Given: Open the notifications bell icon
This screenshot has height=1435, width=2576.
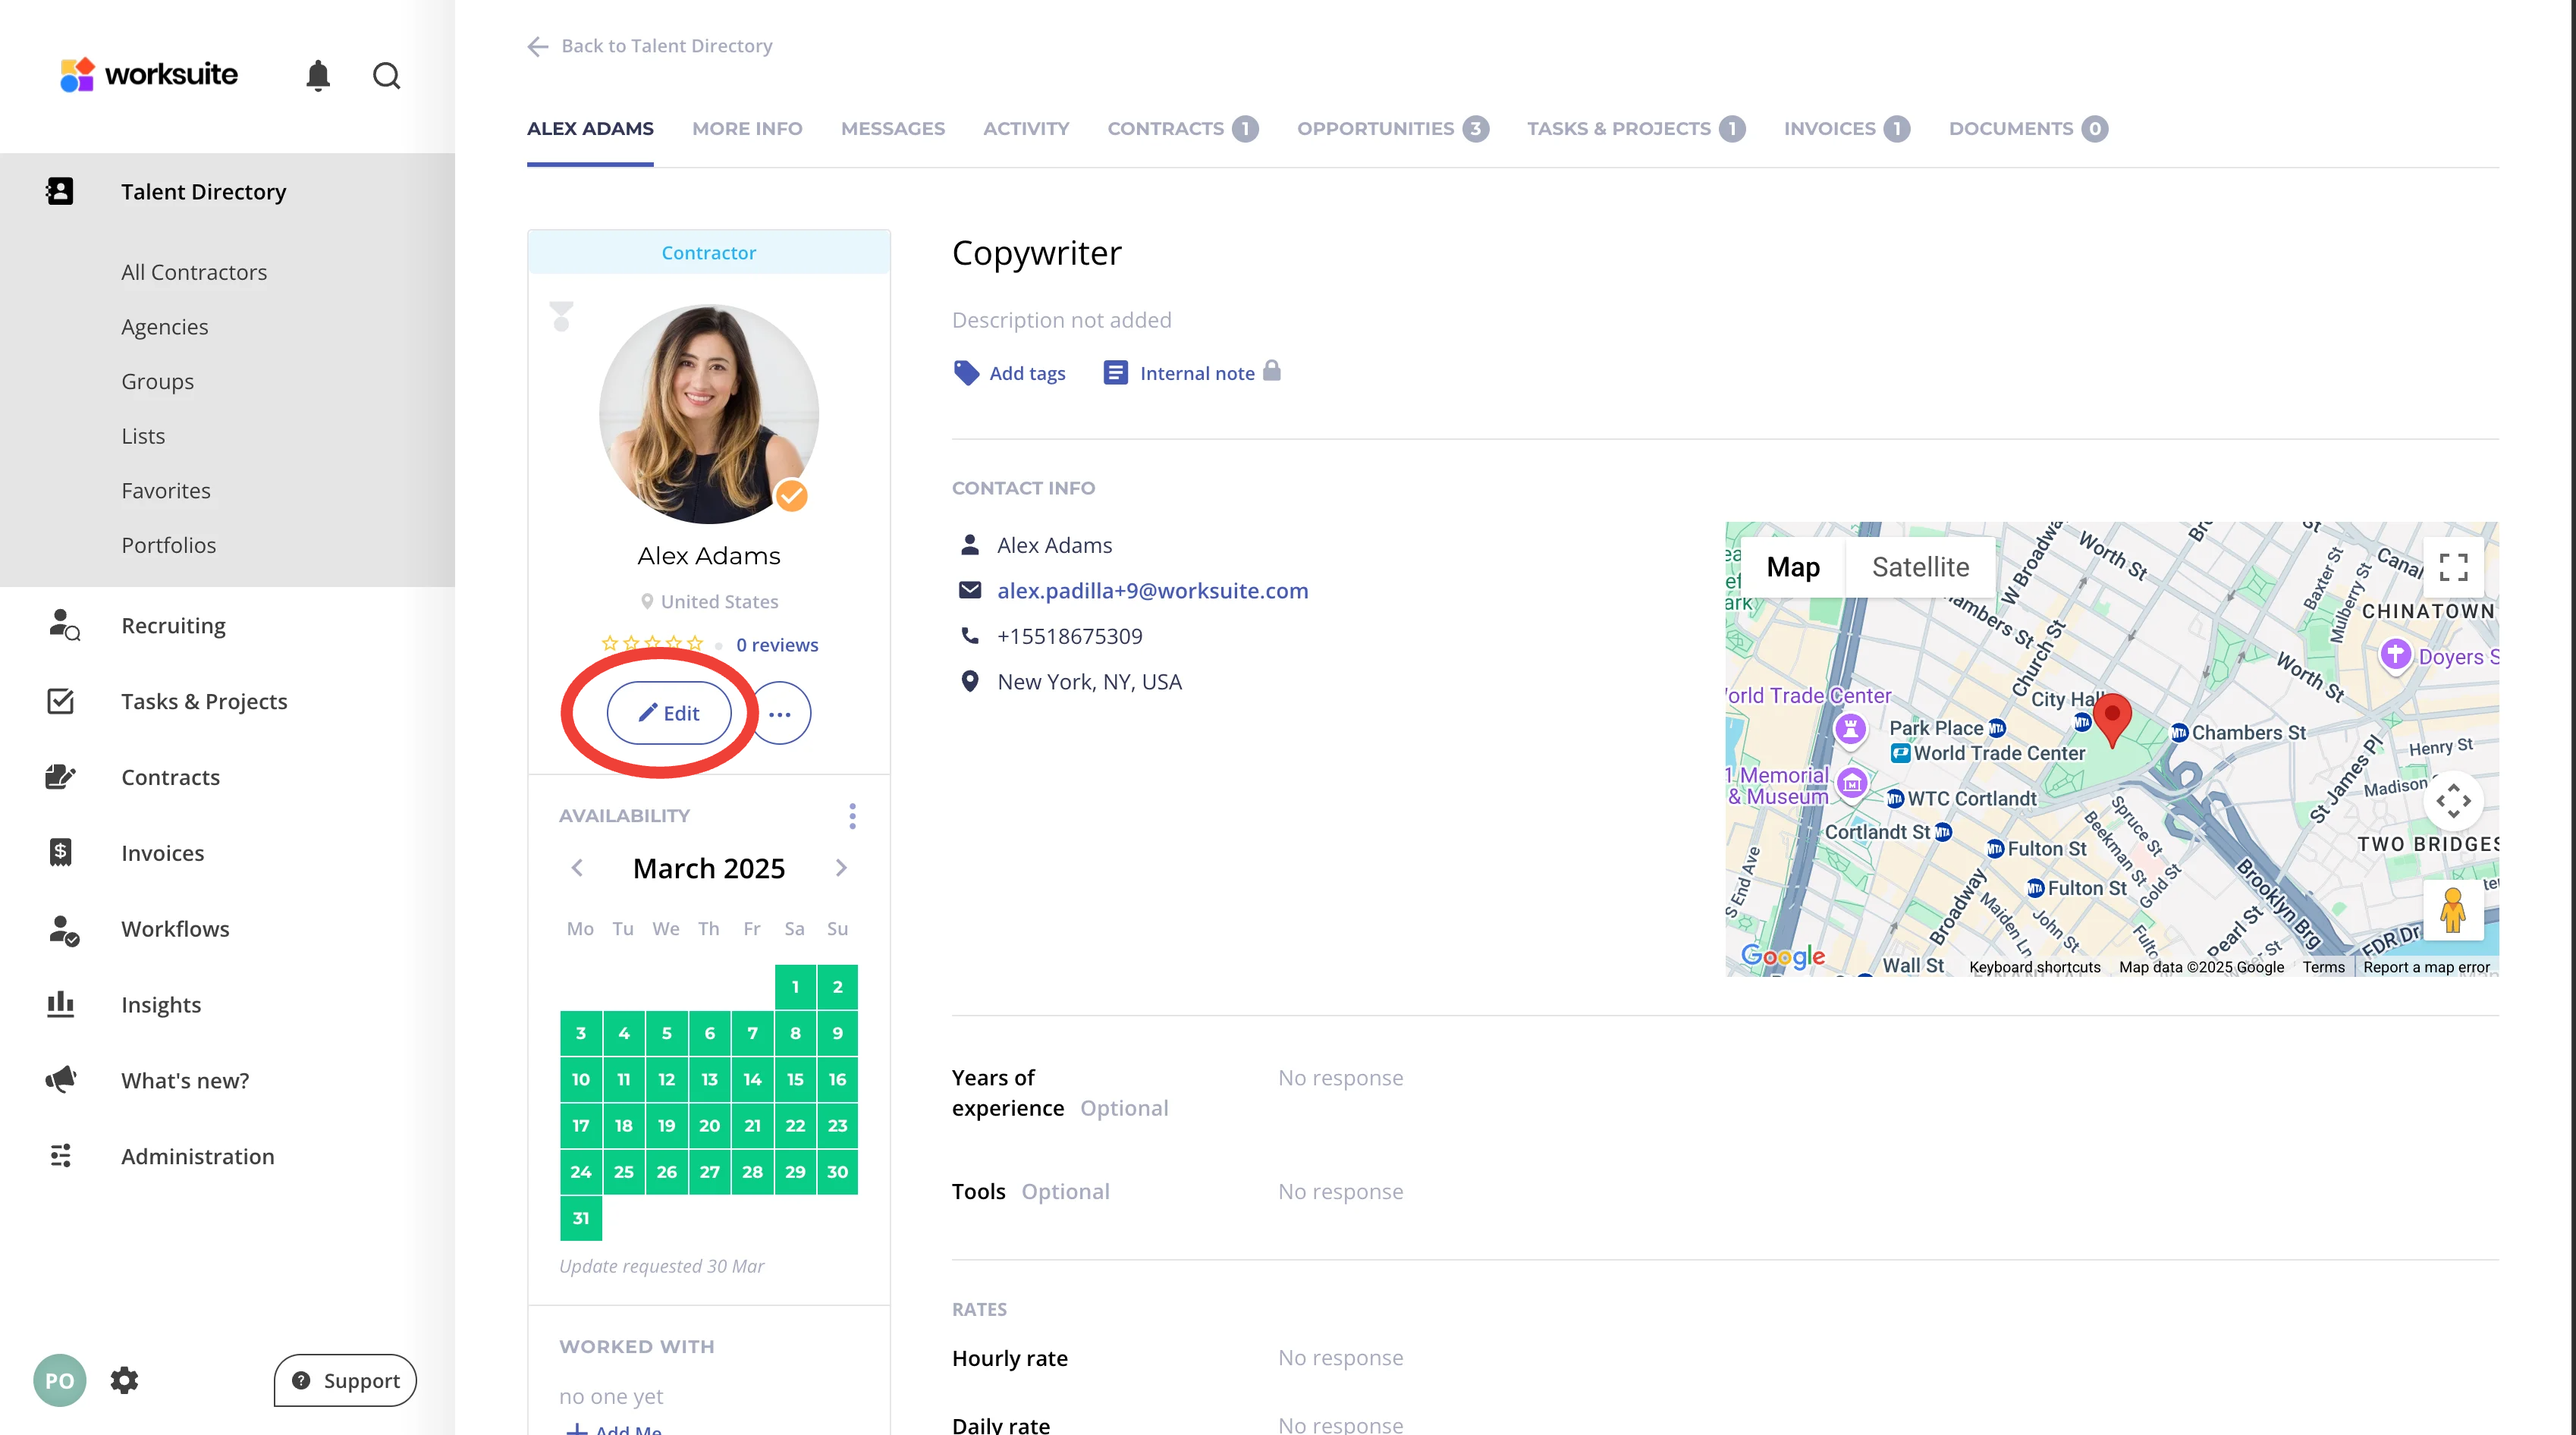Looking at the screenshot, I should (318, 75).
